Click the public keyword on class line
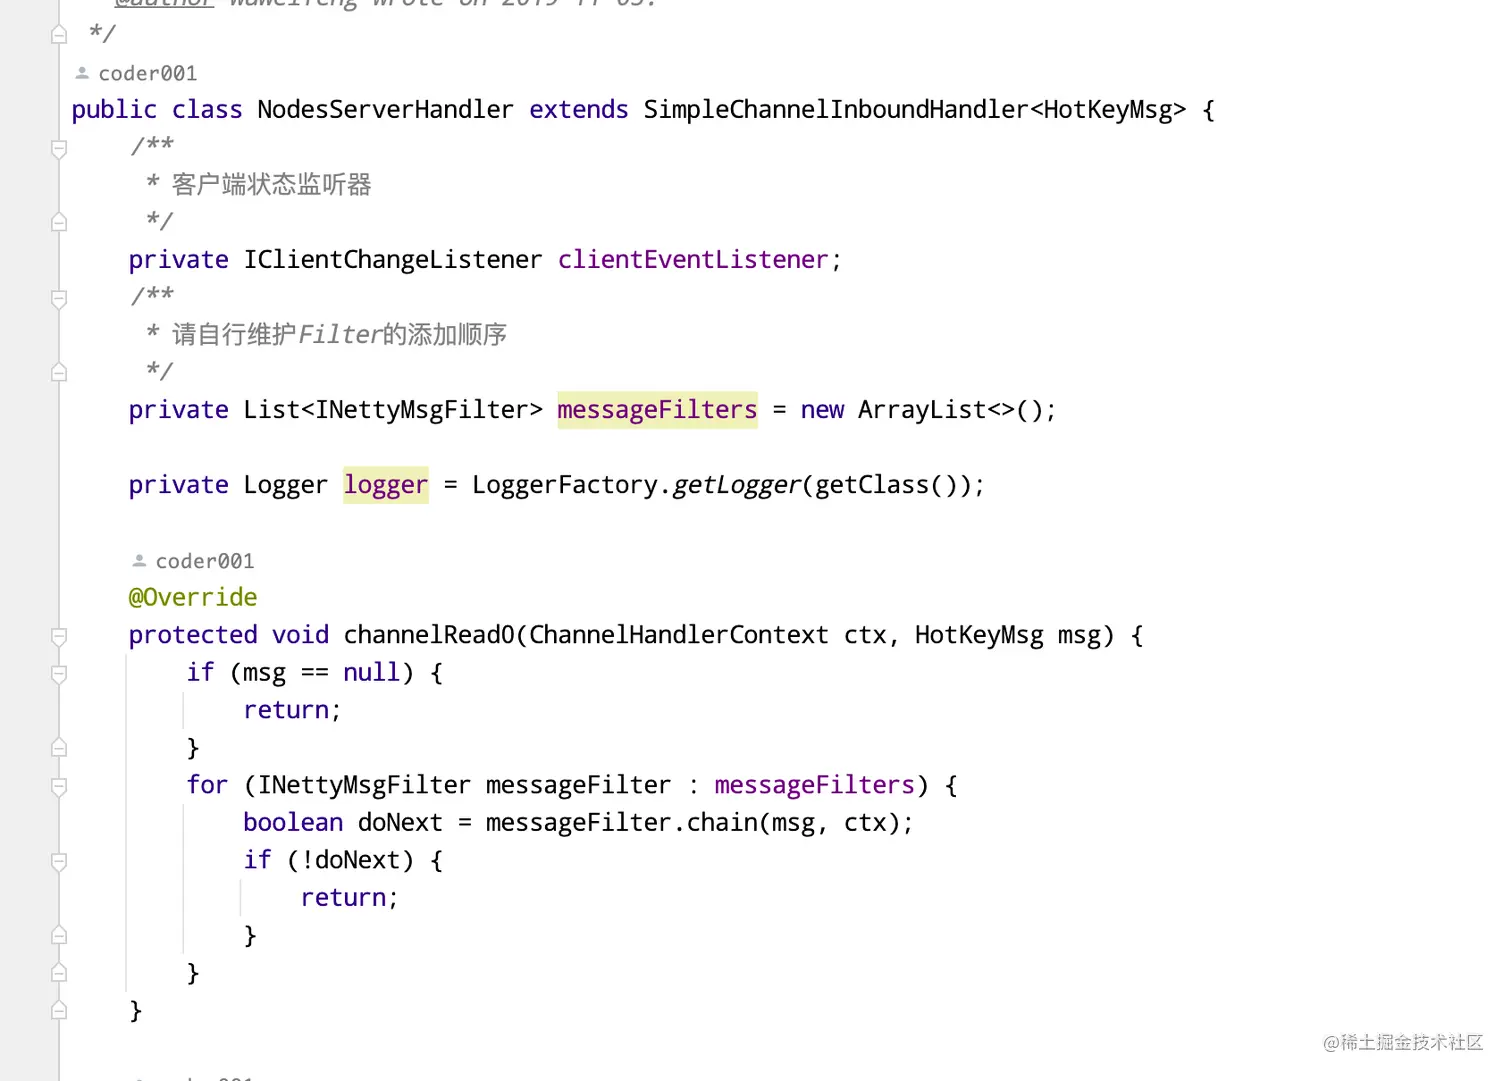Viewport: 1512px width, 1081px height. [114, 109]
